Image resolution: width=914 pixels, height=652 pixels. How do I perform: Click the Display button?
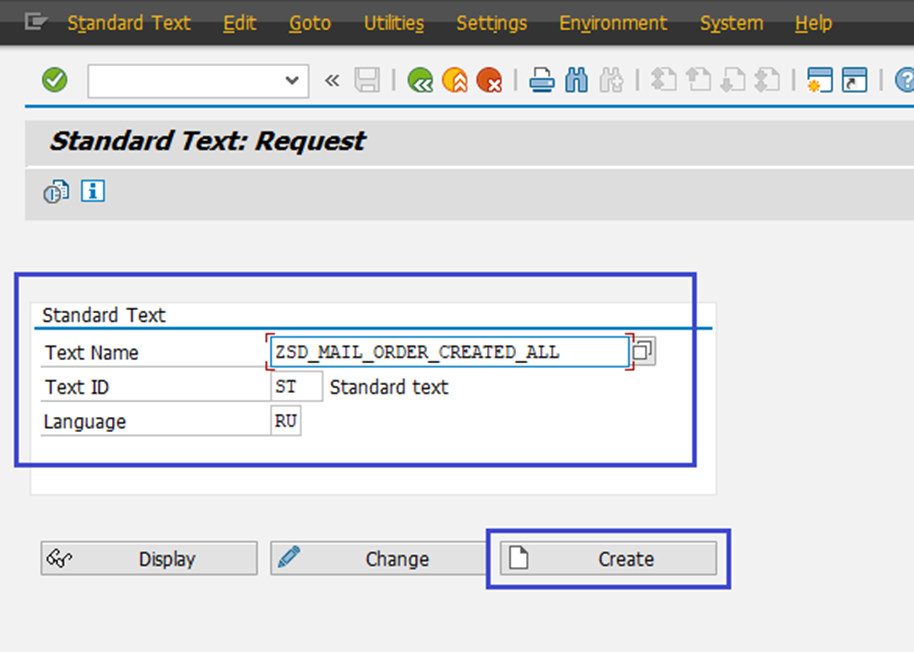pyautogui.click(x=149, y=558)
